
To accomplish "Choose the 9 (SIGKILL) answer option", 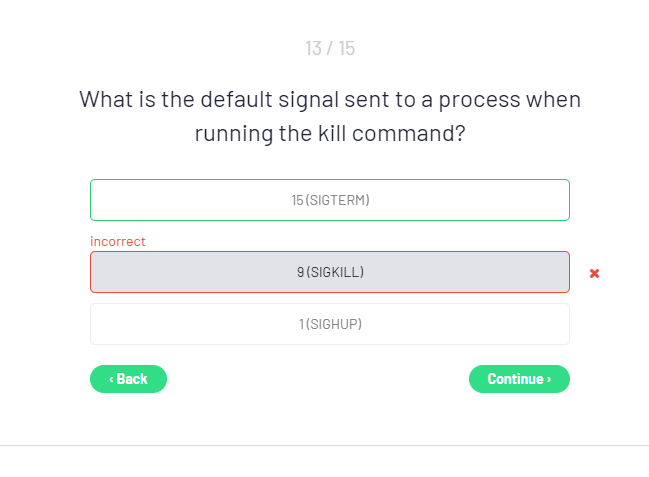I will coord(330,272).
